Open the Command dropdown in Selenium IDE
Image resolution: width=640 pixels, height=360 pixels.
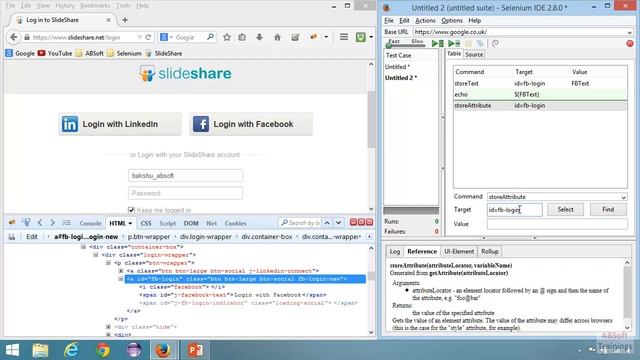click(623, 197)
